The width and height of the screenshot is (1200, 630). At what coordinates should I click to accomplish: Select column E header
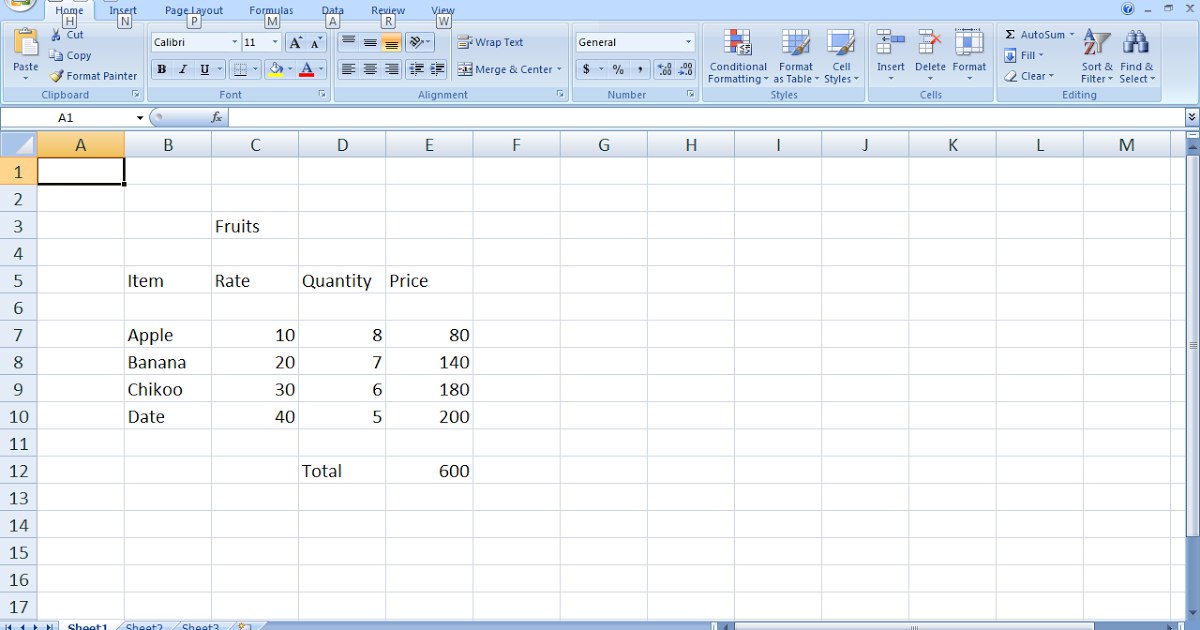[x=429, y=145]
